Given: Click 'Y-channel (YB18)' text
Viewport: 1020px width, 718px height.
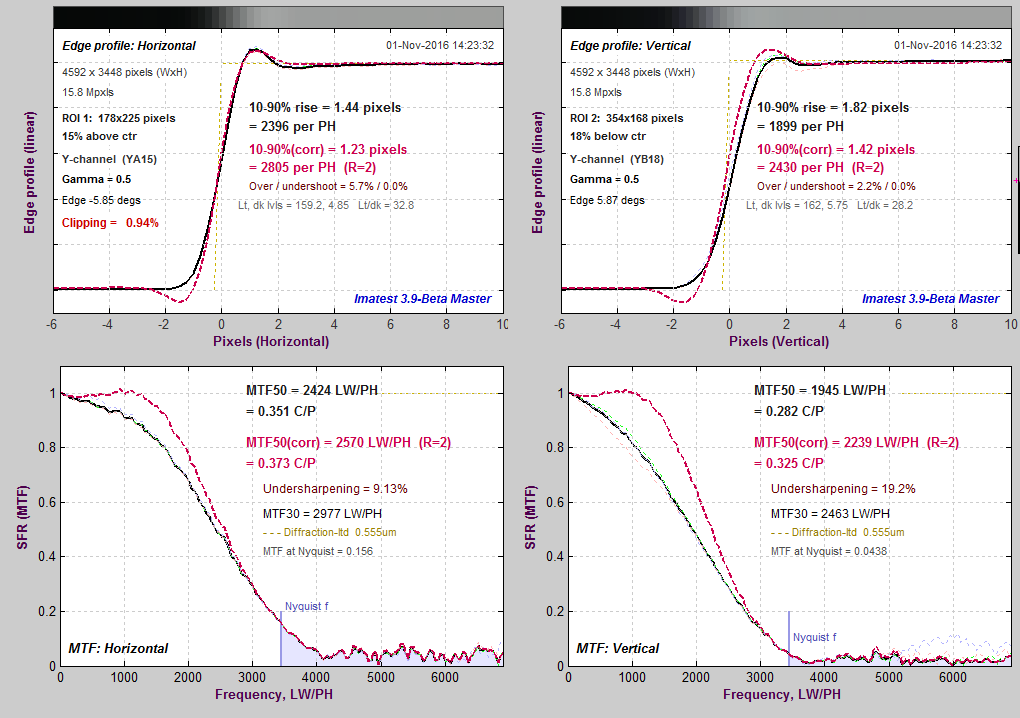Looking at the screenshot, I should pyautogui.click(x=617, y=159).
